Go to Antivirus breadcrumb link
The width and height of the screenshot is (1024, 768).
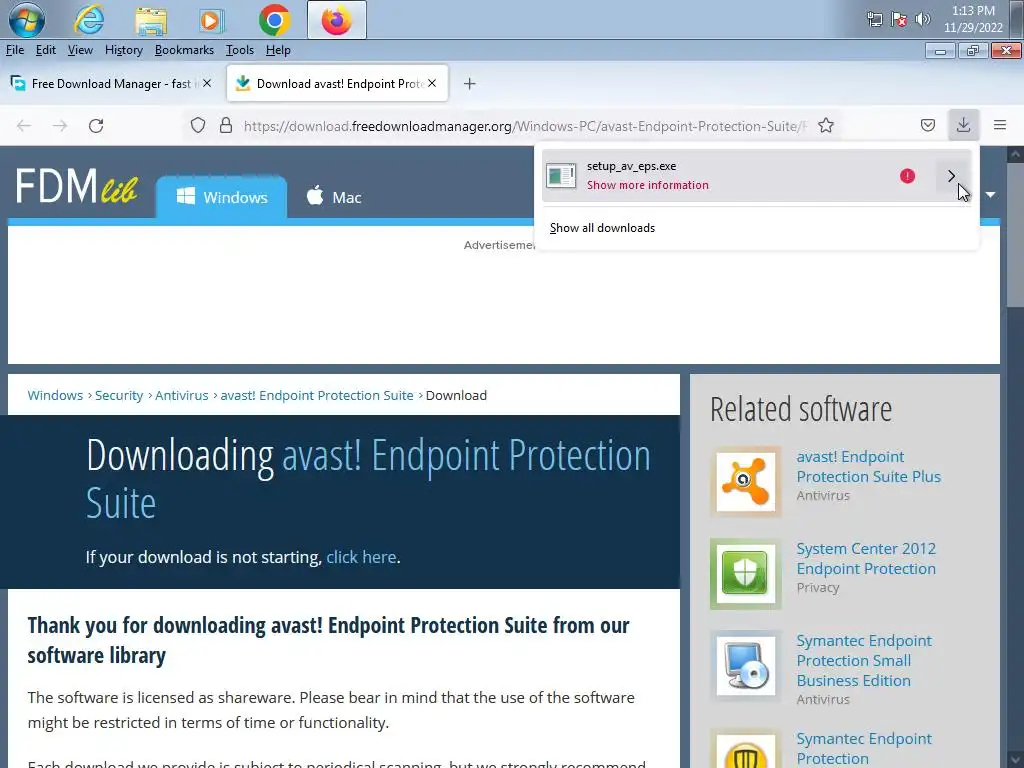tap(182, 396)
